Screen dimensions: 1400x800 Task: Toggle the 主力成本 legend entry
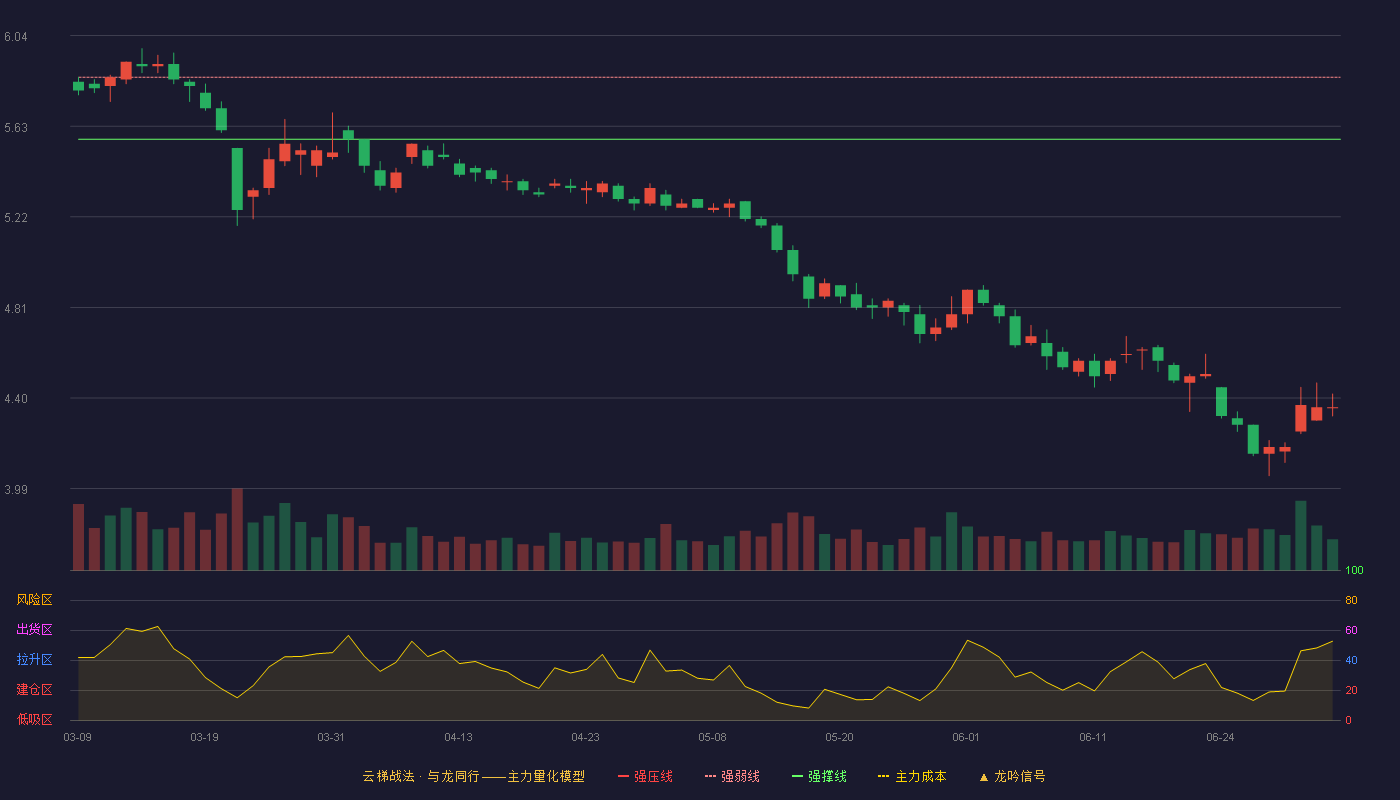912,776
